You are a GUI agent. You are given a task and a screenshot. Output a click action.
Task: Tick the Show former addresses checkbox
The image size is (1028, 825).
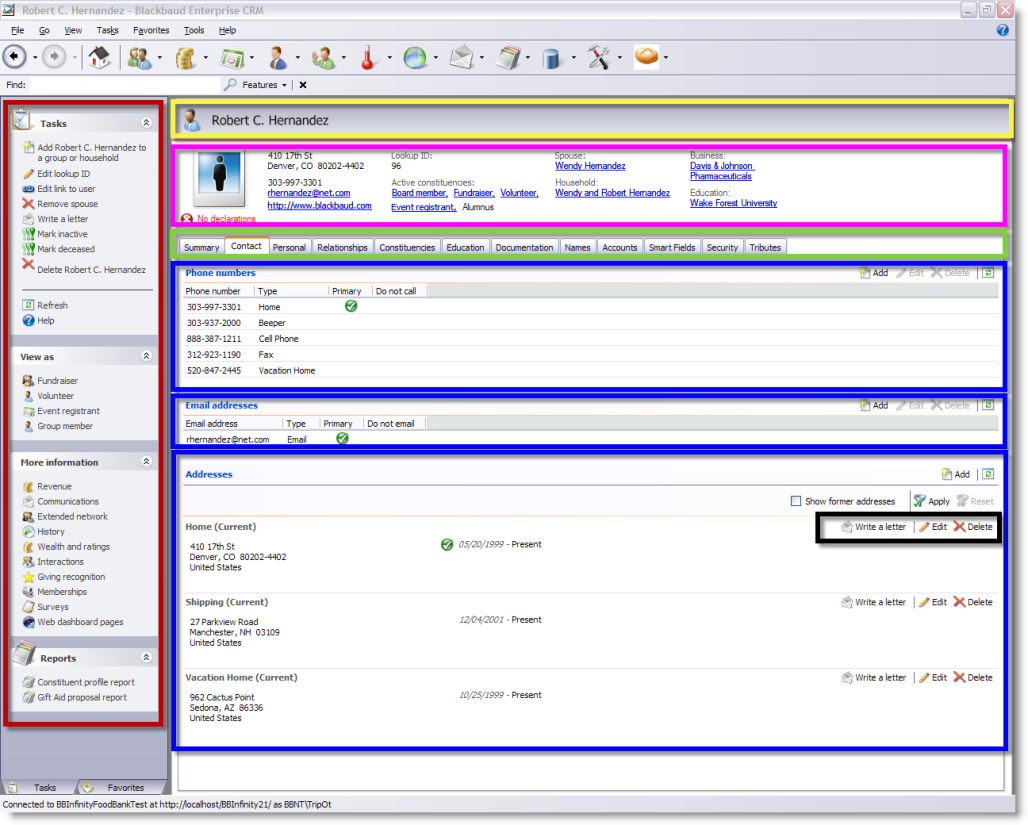click(796, 501)
